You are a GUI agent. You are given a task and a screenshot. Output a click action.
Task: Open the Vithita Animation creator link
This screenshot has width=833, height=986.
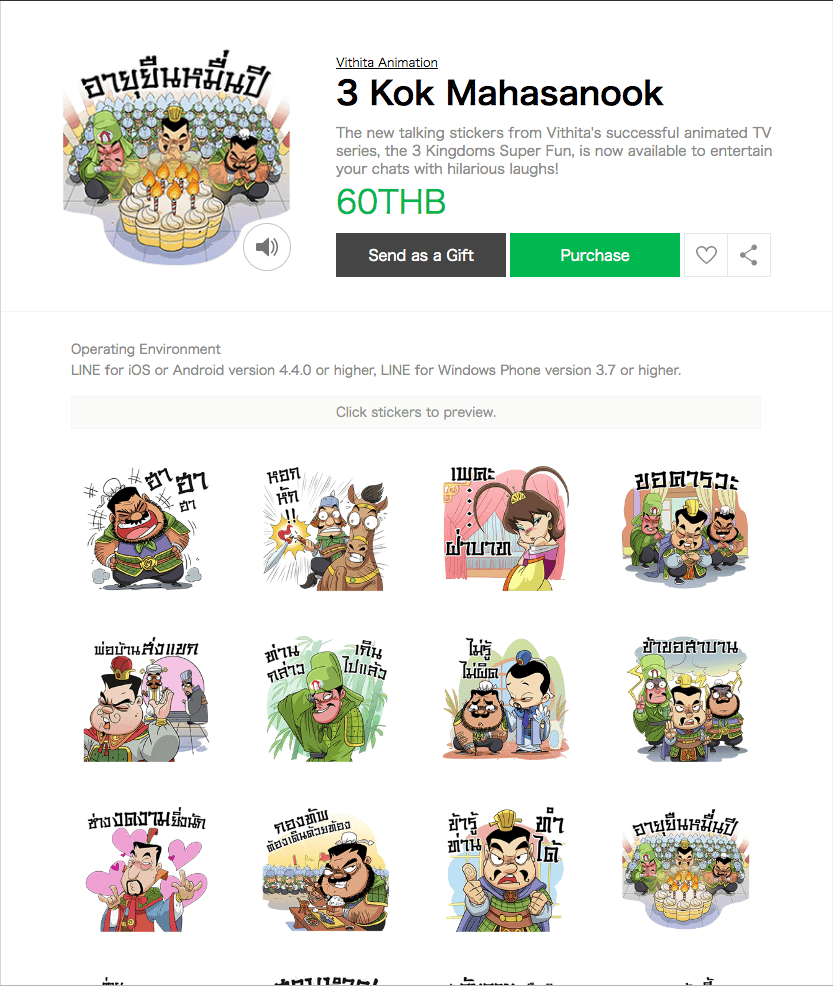(x=387, y=62)
